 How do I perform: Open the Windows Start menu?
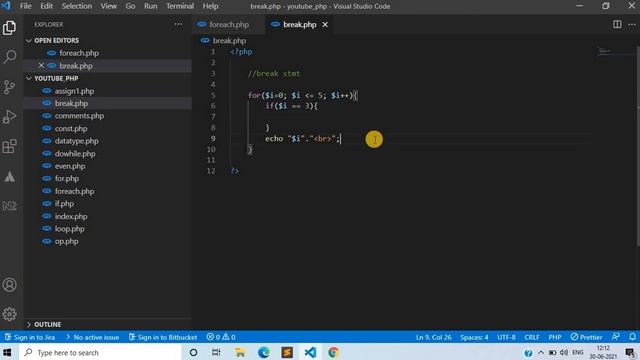click(8, 352)
